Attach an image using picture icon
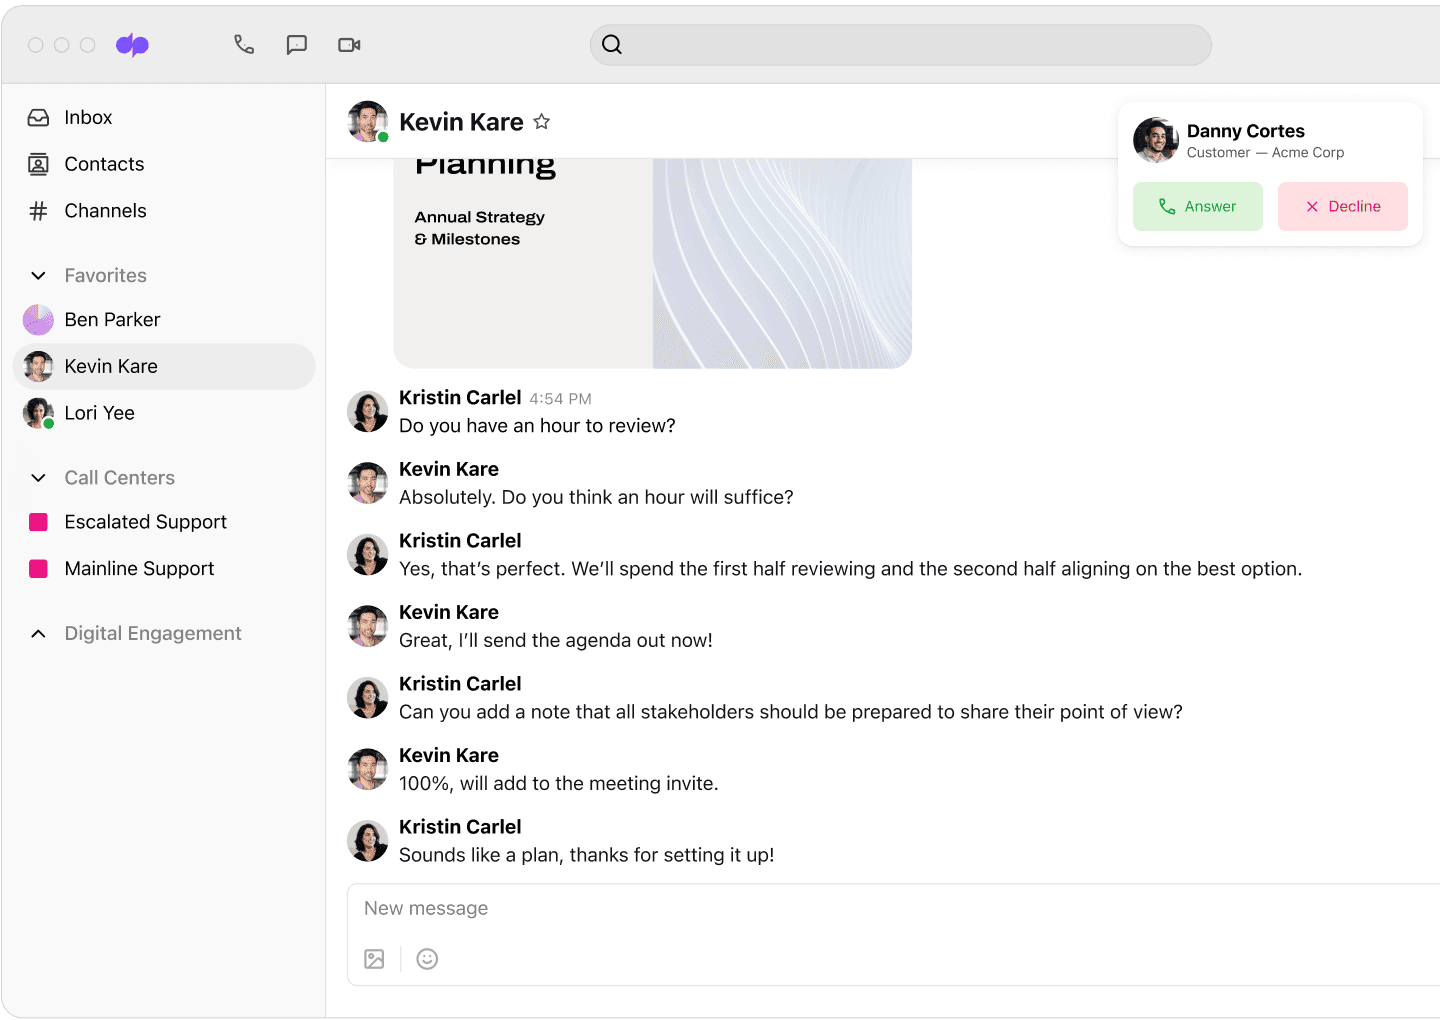 (x=374, y=959)
